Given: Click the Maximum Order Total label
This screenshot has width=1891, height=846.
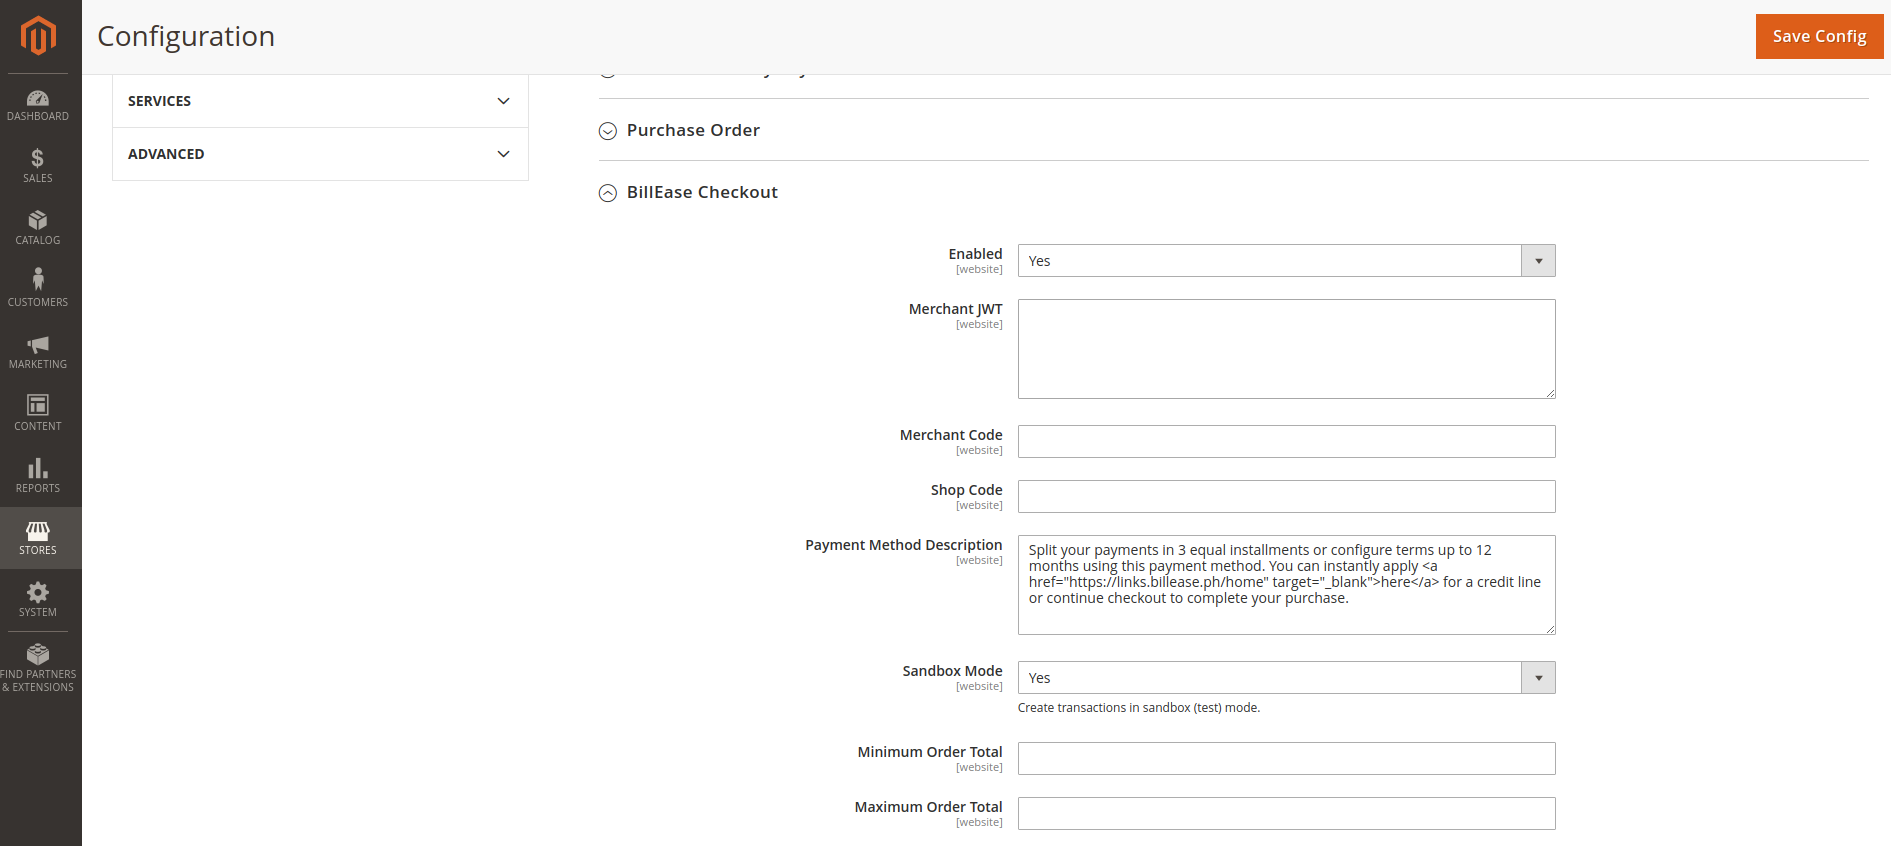Looking at the screenshot, I should point(928,807).
